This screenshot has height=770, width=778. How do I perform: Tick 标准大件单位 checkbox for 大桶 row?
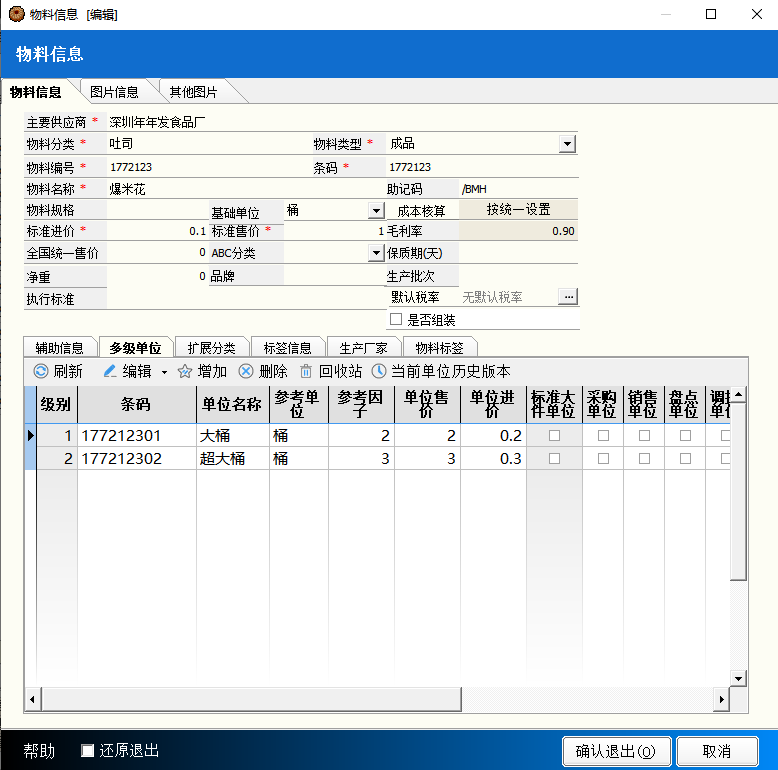tap(554, 436)
